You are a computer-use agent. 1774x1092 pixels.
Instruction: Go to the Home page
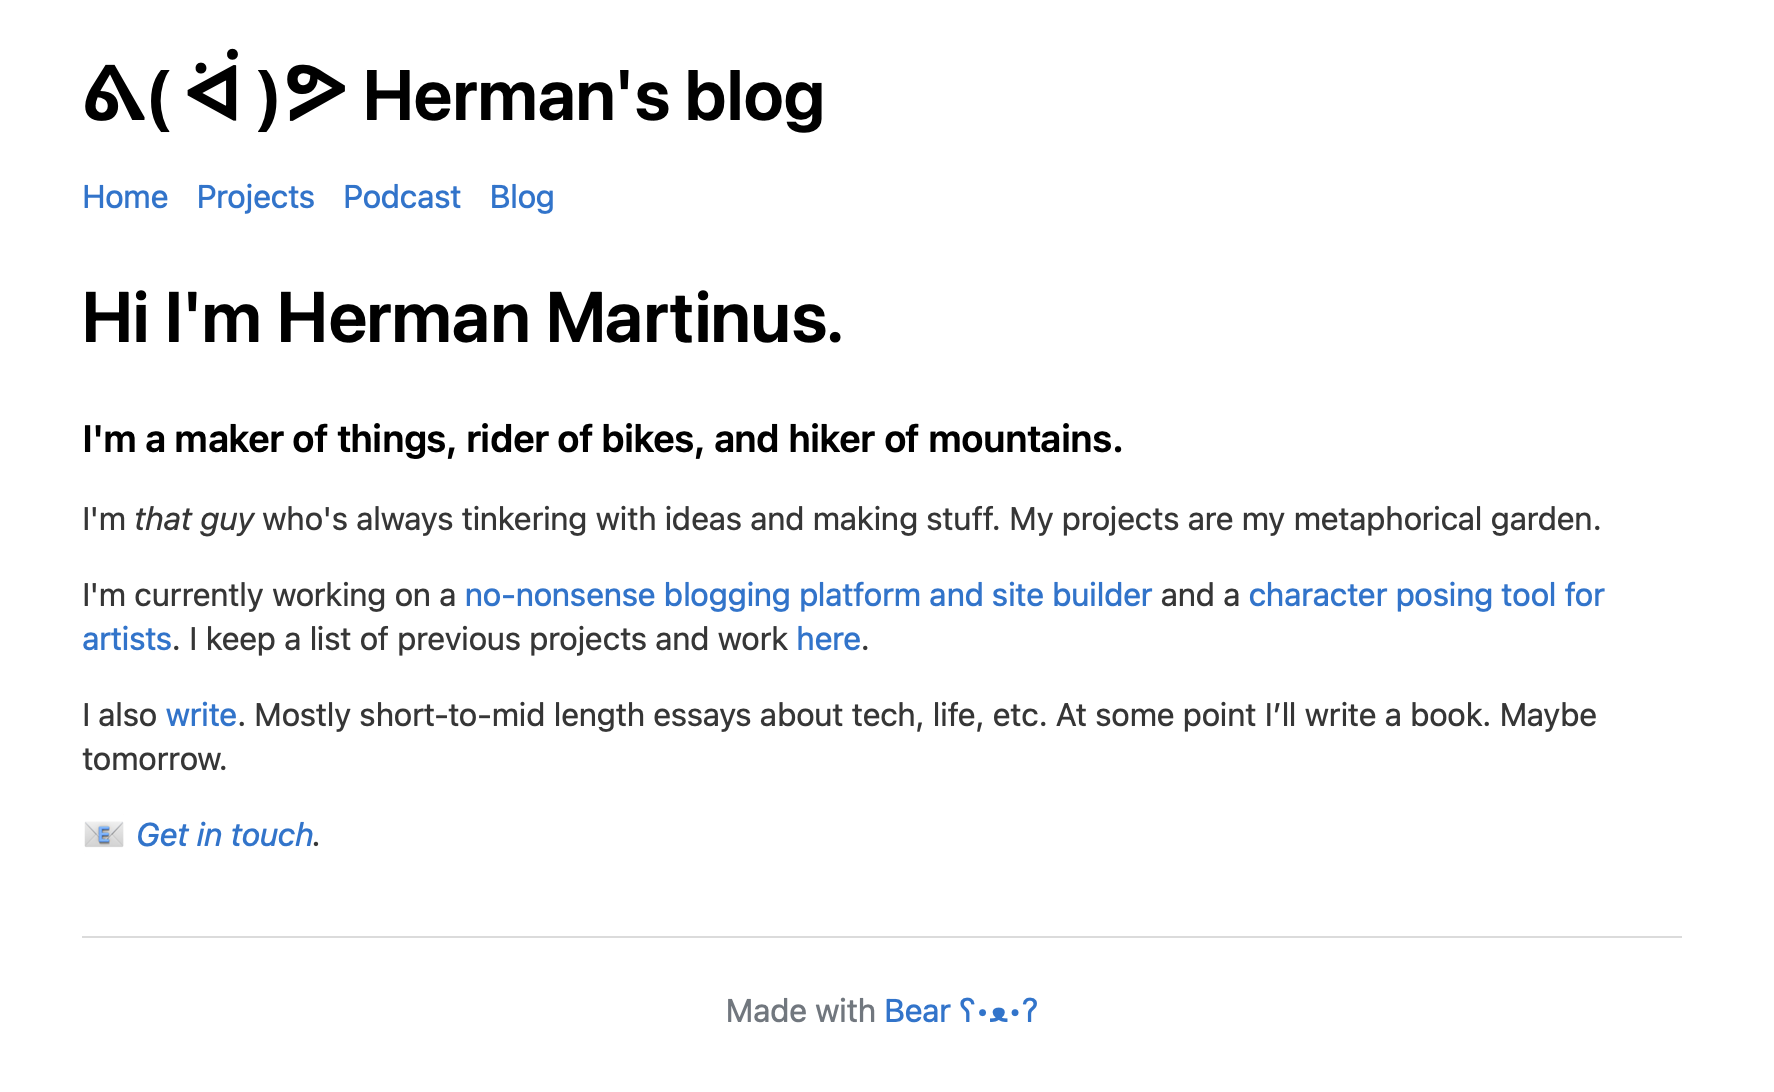pos(125,197)
